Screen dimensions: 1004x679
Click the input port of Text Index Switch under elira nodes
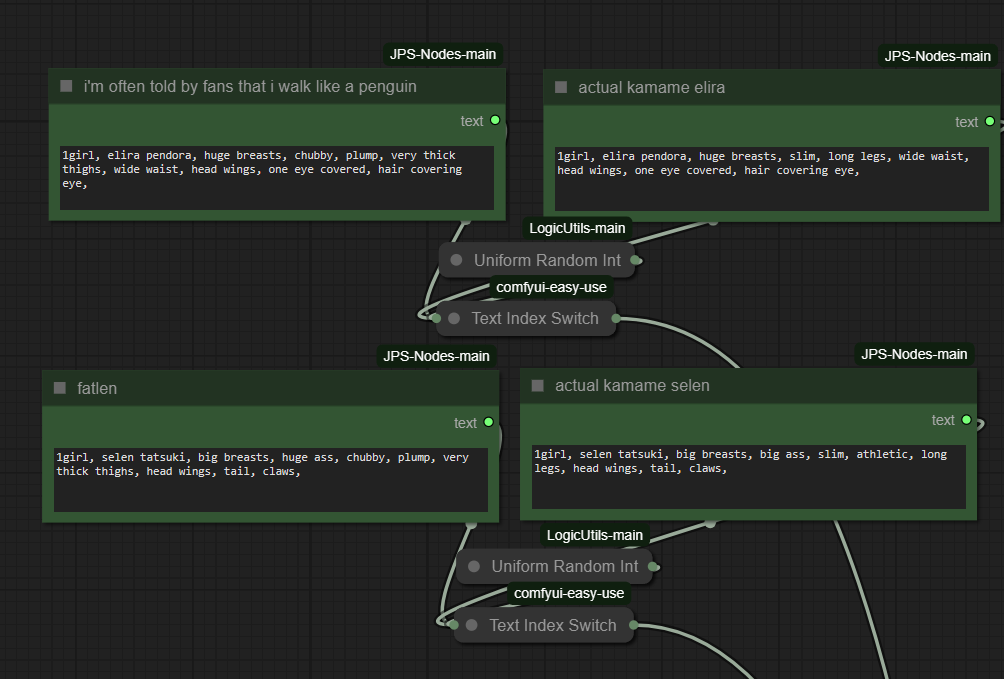pos(436,318)
